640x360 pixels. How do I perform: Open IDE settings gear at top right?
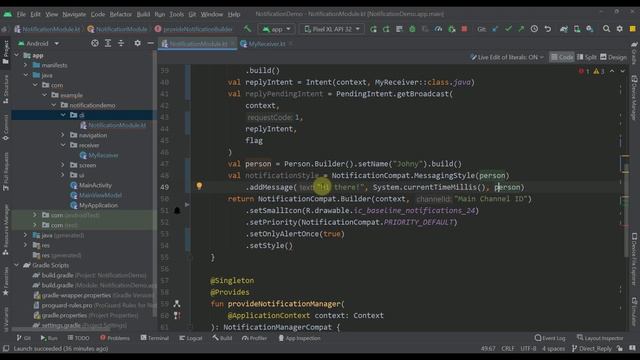(620, 29)
